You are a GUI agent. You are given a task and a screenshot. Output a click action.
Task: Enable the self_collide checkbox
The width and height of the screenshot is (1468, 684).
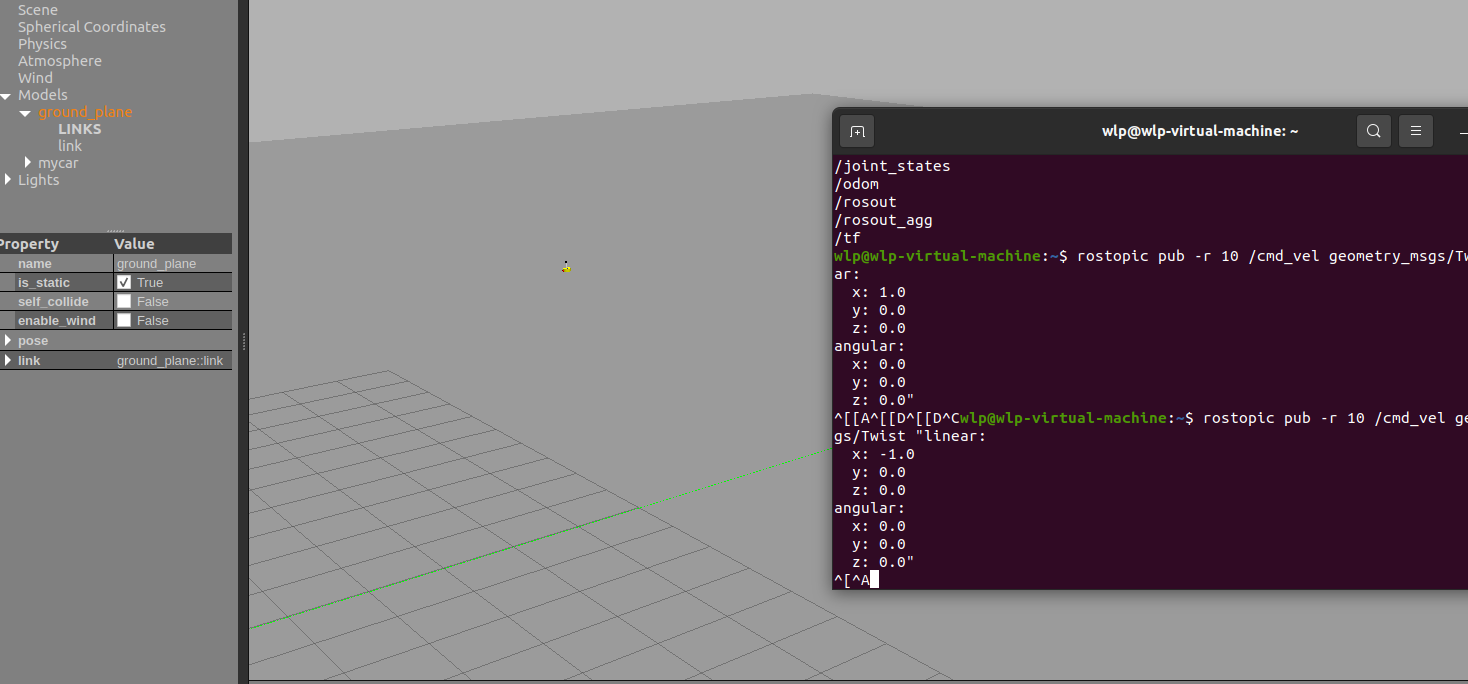point(124,302)
